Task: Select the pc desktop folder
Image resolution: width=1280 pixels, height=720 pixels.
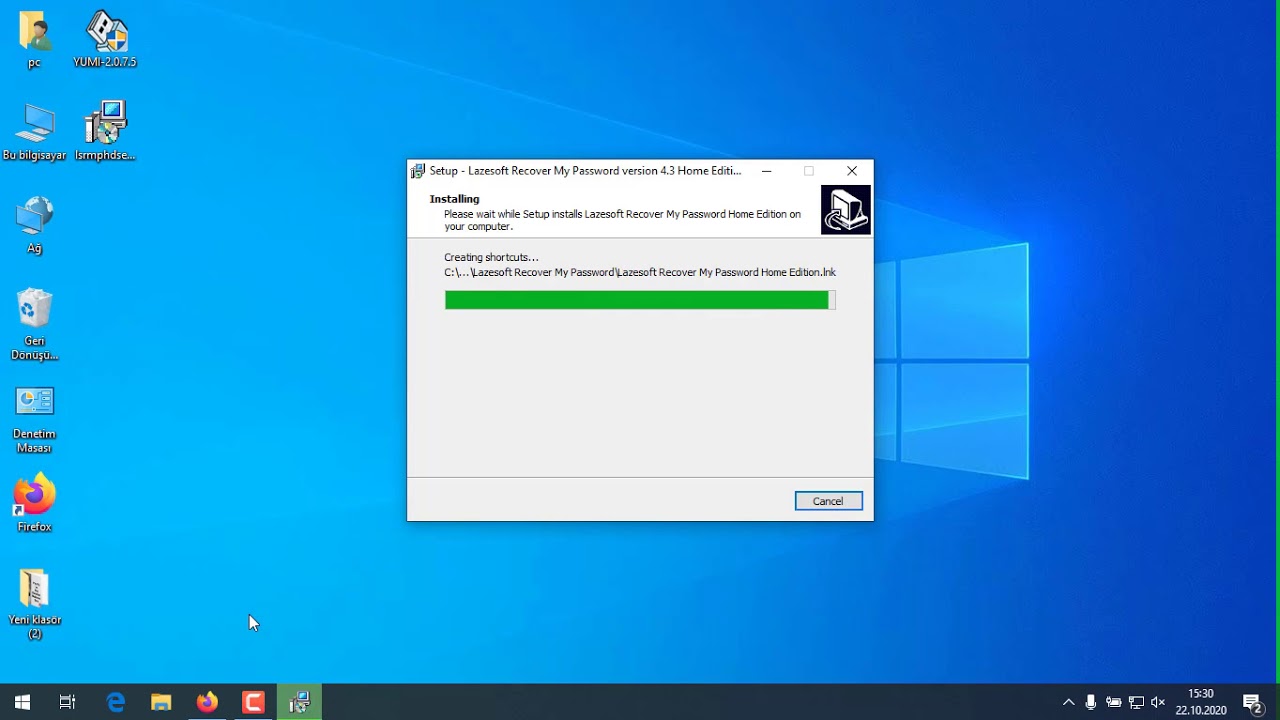Action: click(x=34, y=40)
